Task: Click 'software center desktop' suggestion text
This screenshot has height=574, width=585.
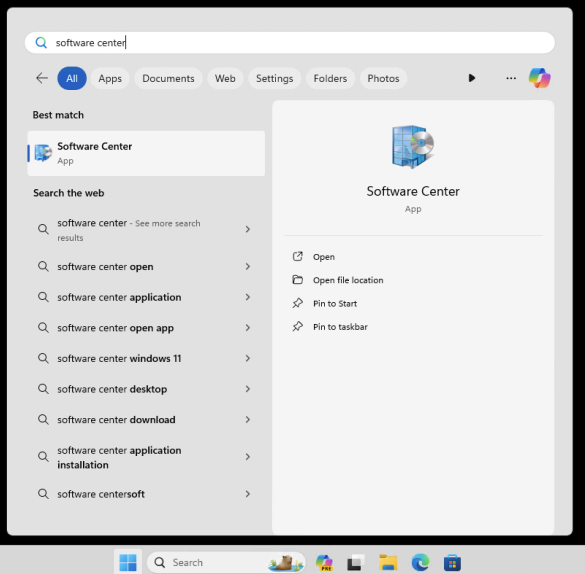Action: (x=112, y=389)
